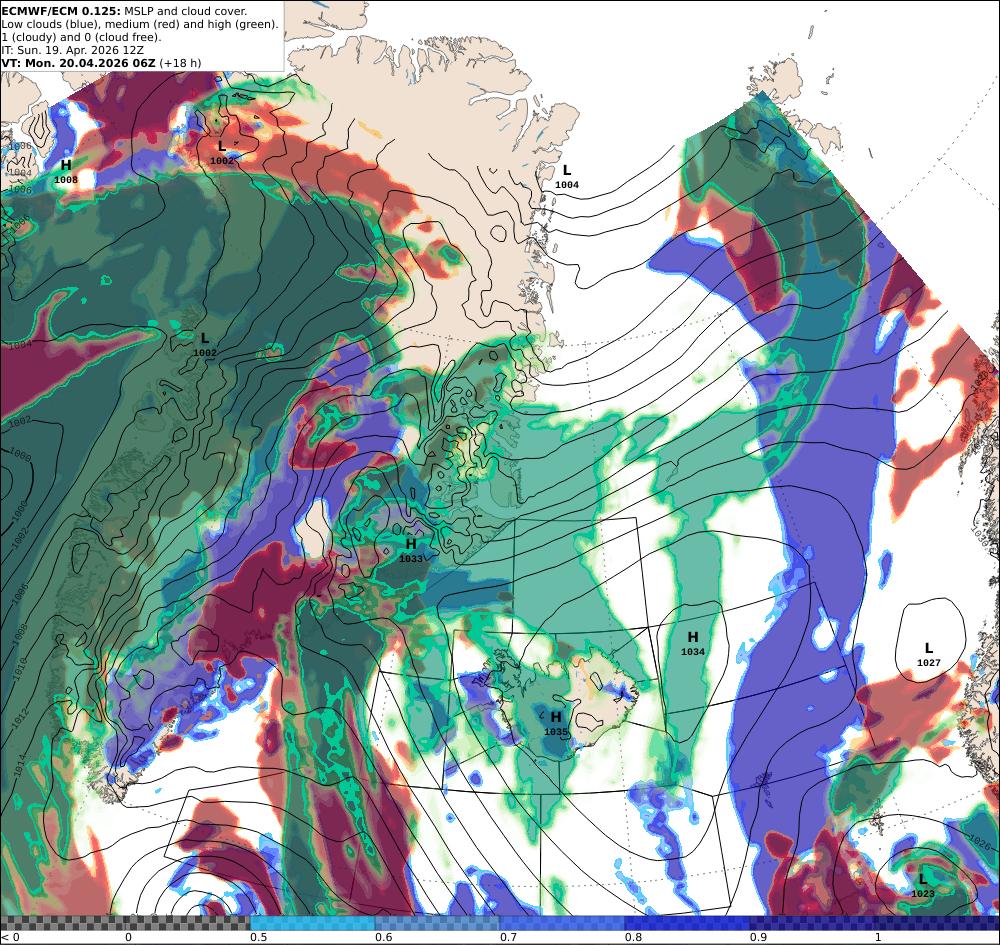Click the 'L 1023' low pressure label
1000x945 pixels.
tap(923, 886)
